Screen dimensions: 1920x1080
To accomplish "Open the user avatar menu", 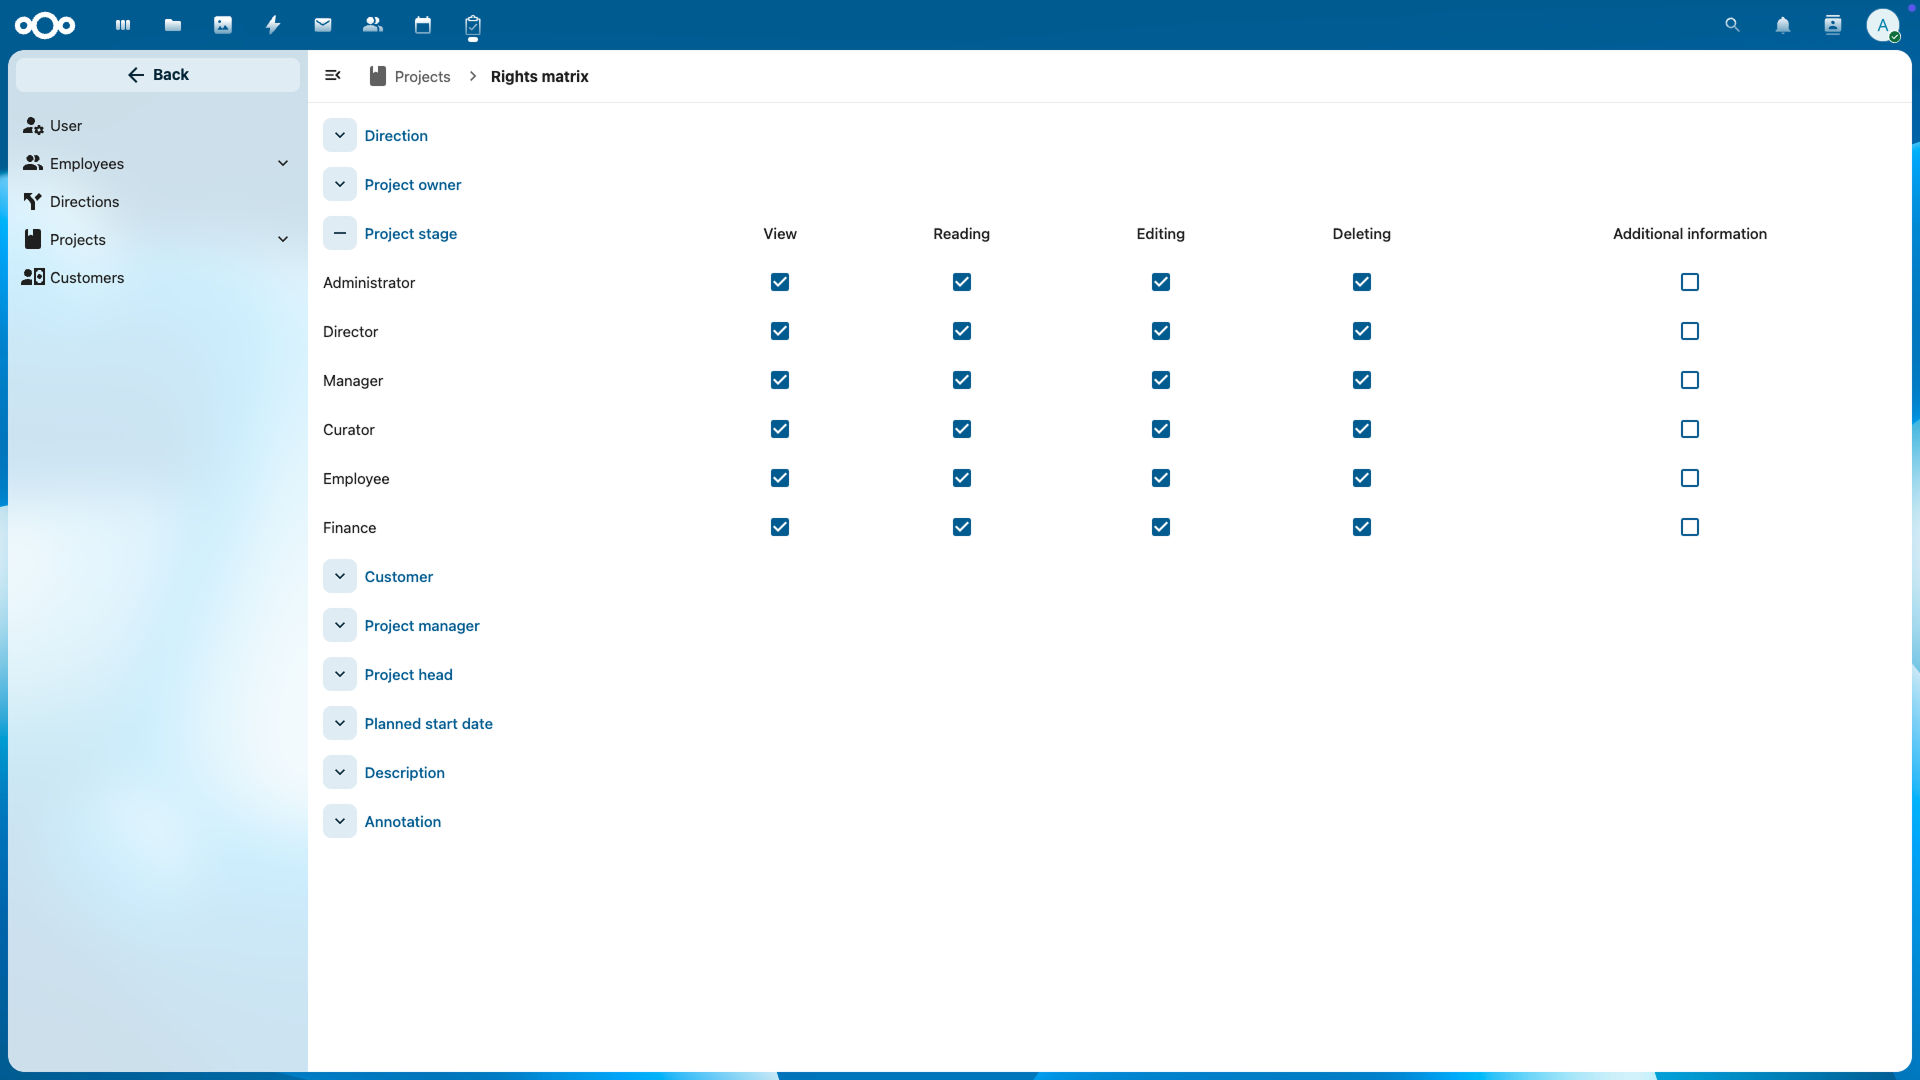I will (1883, 25).
